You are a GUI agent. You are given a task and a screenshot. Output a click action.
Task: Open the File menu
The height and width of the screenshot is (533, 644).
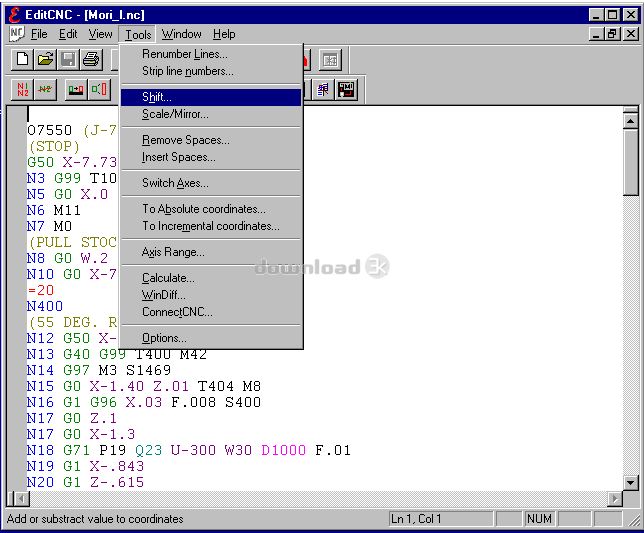coord(39,34)
